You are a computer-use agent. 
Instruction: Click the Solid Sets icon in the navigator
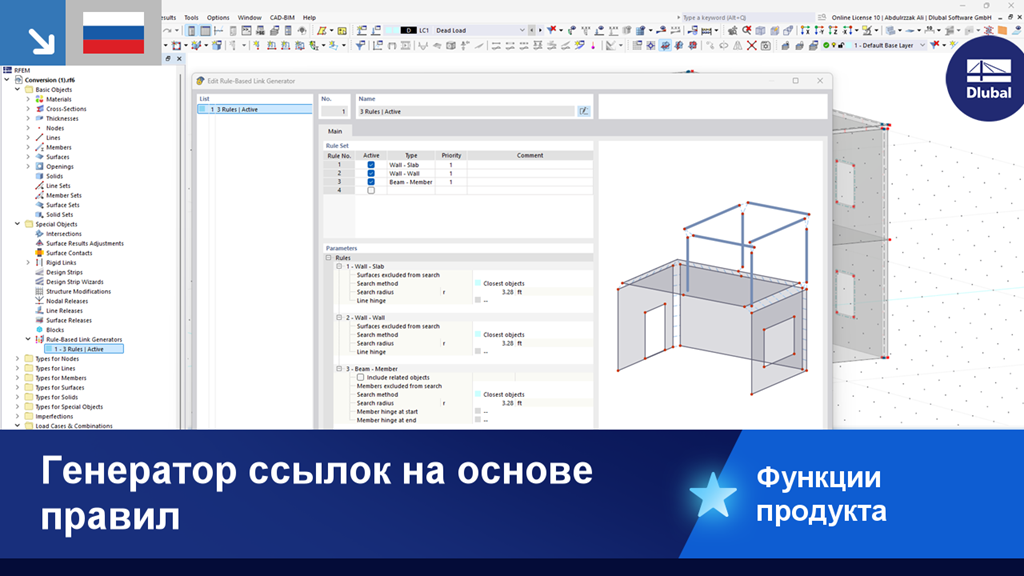click(x=39, y=214)
